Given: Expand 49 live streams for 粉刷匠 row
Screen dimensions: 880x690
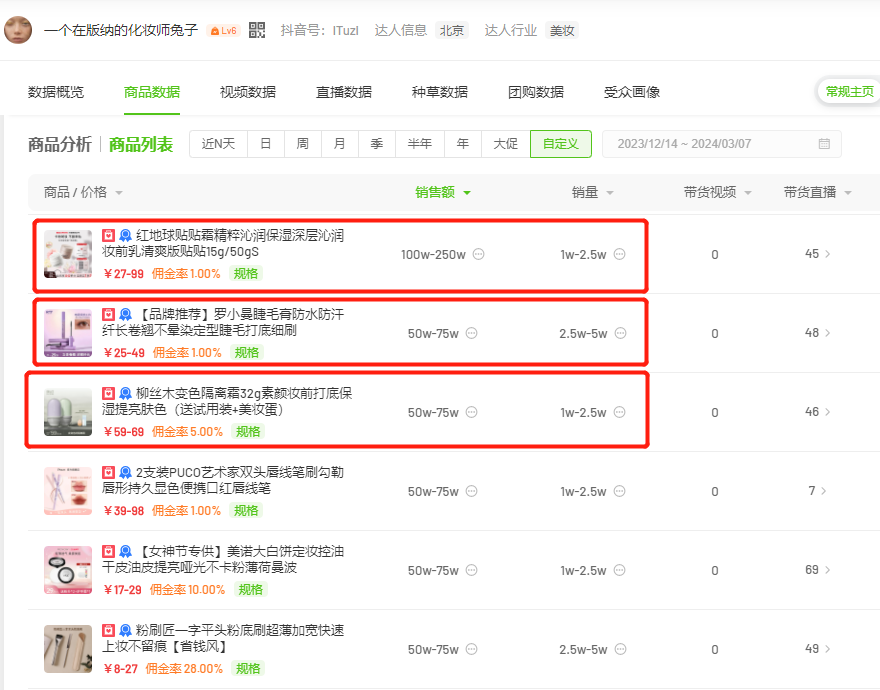Looking at the screenshot, I should [x=817, y=649].
